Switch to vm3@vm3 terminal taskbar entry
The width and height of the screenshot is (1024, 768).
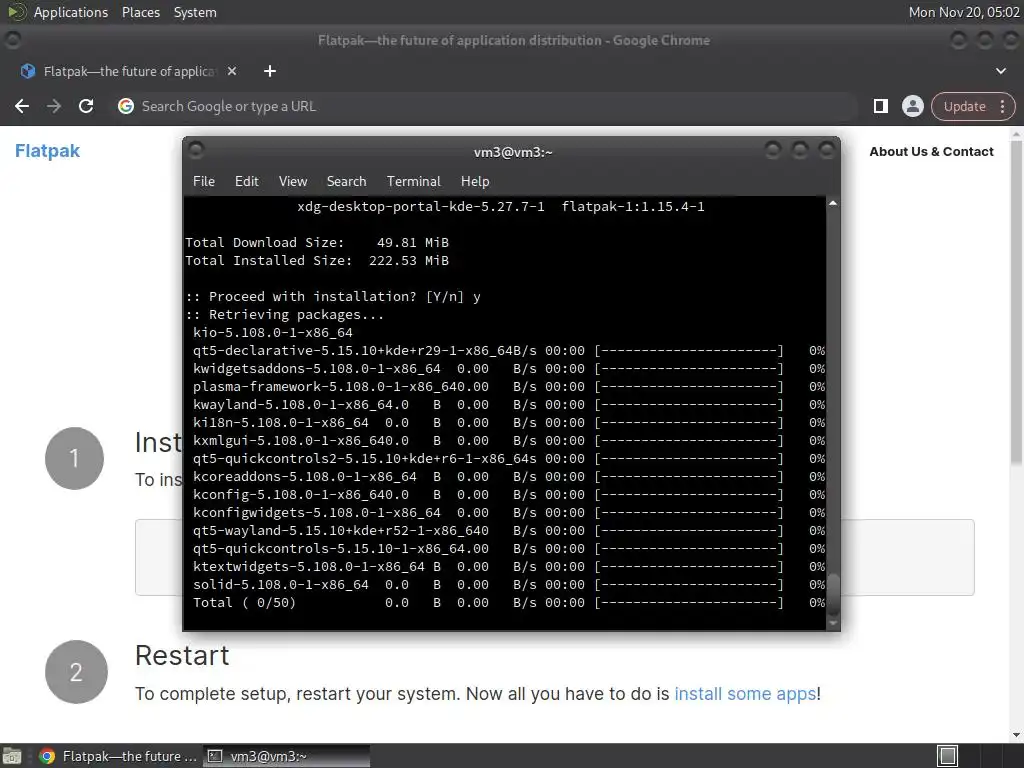click(286, 756)
